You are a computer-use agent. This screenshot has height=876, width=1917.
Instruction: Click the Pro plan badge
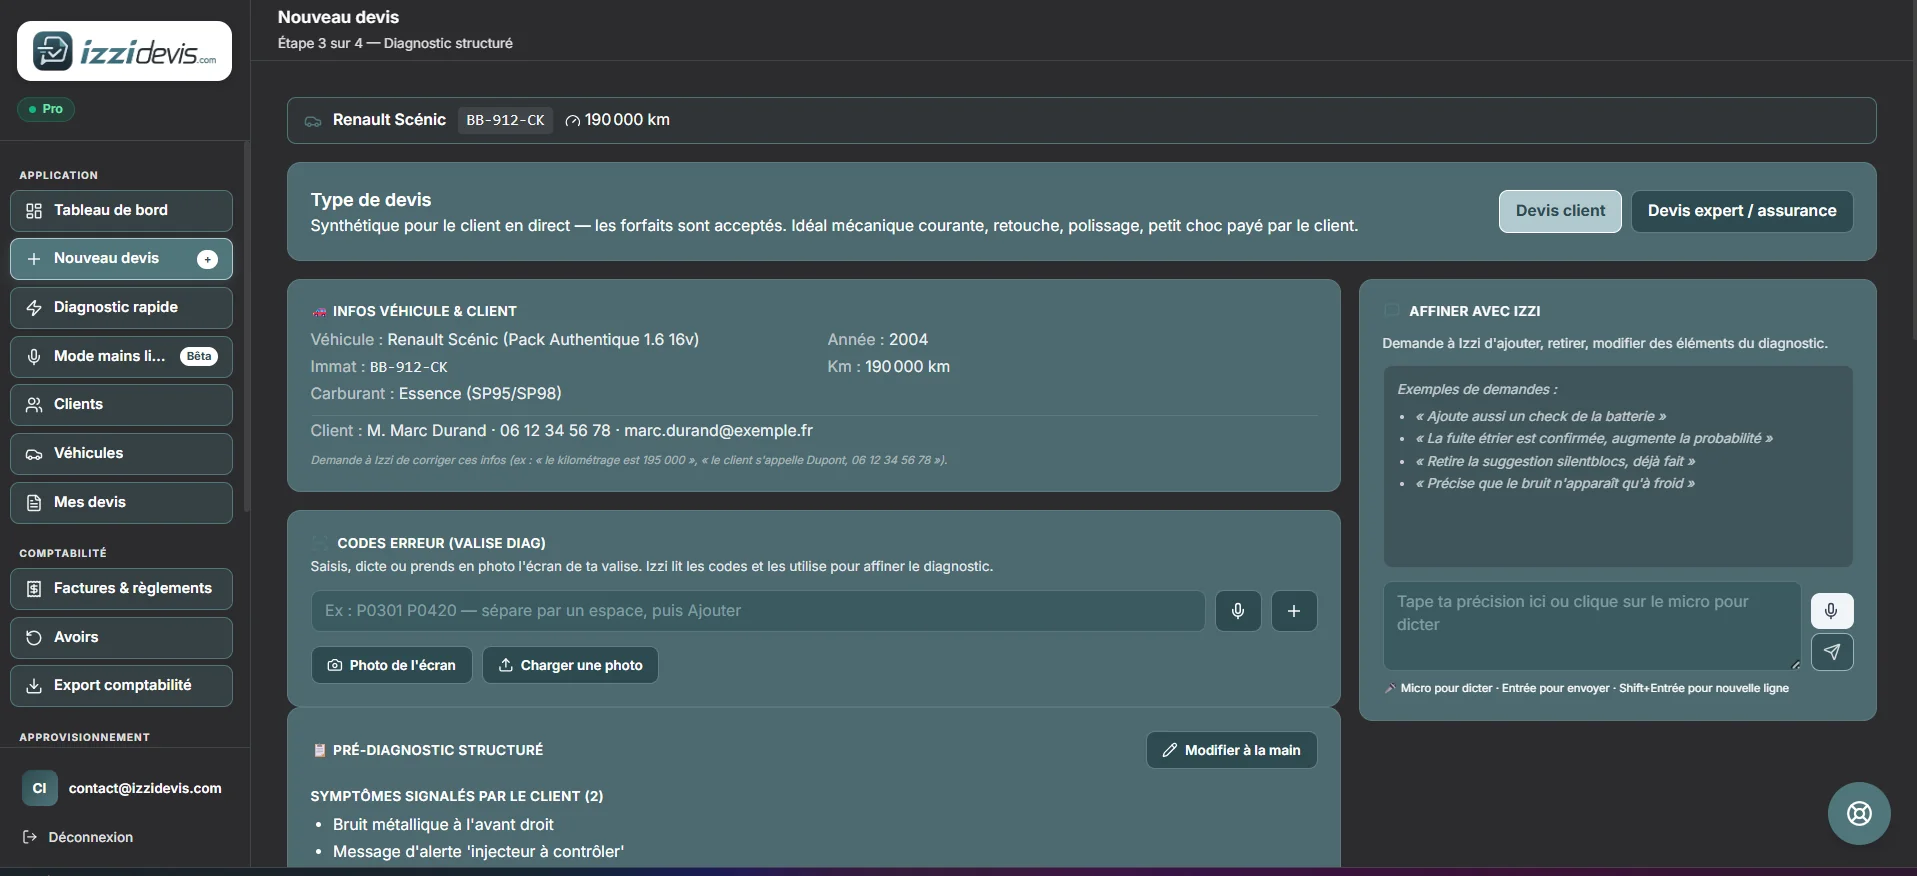pos(46,109)
